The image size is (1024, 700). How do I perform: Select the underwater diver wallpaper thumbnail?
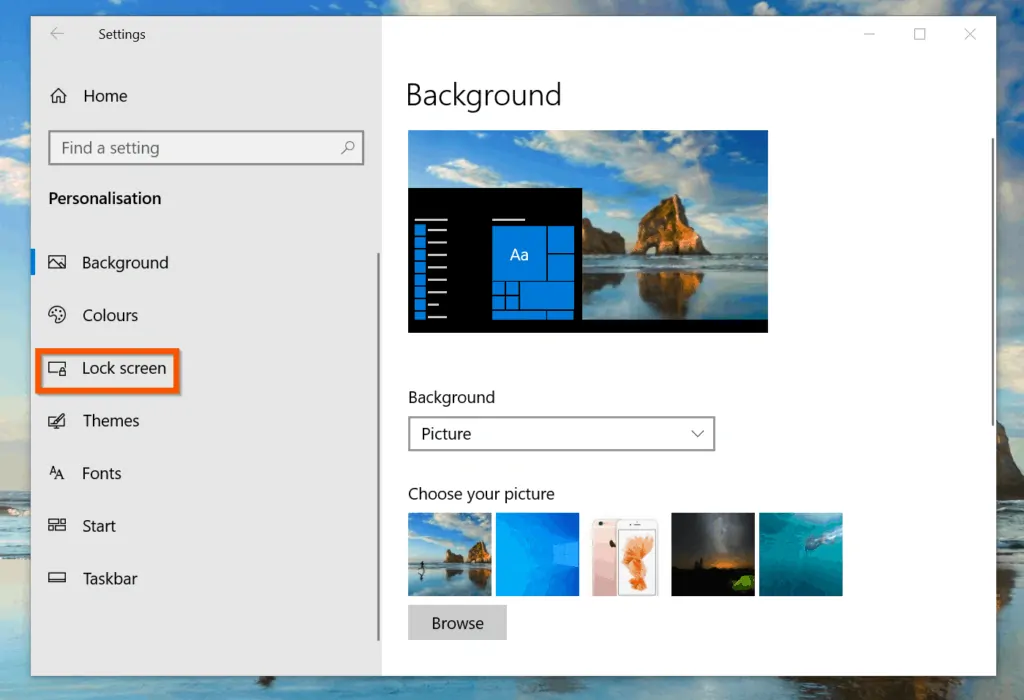(x=800, y=554)
